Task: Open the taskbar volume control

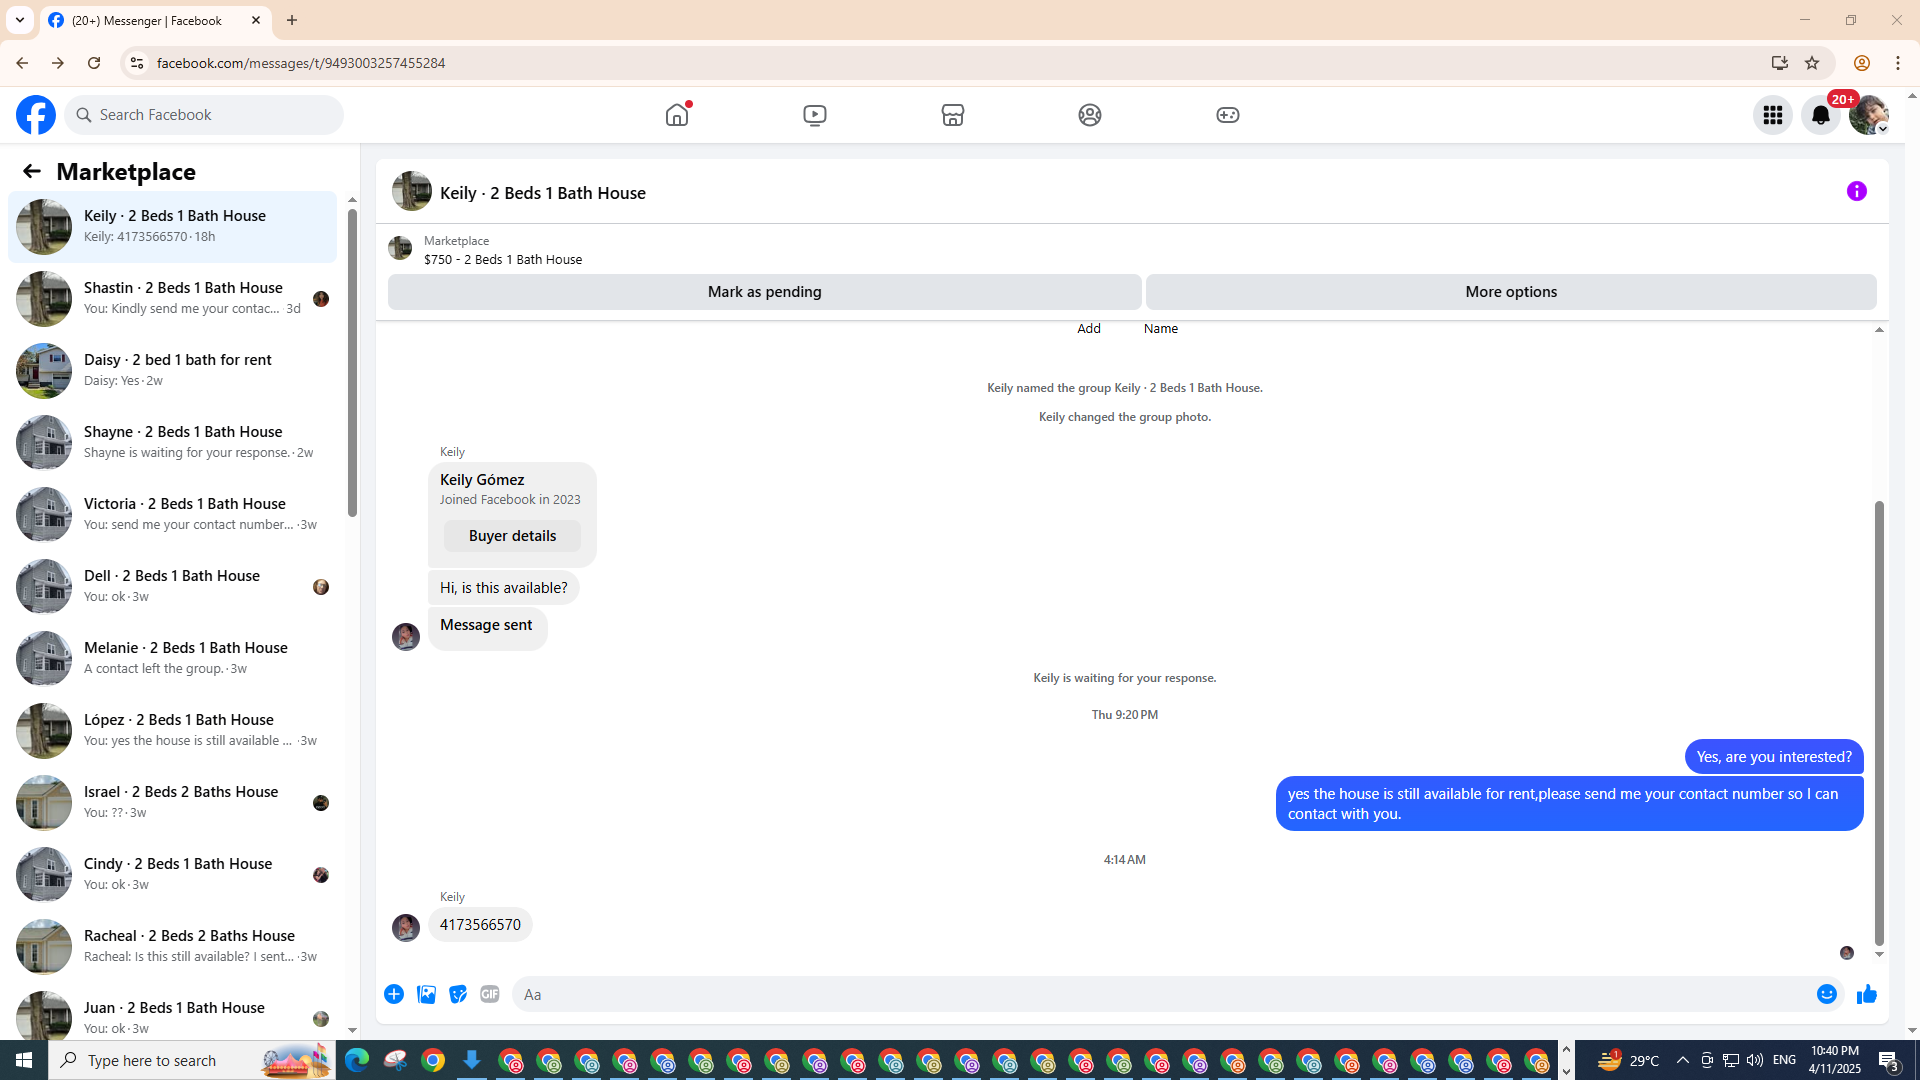Action: (x=1755, y=1060)
